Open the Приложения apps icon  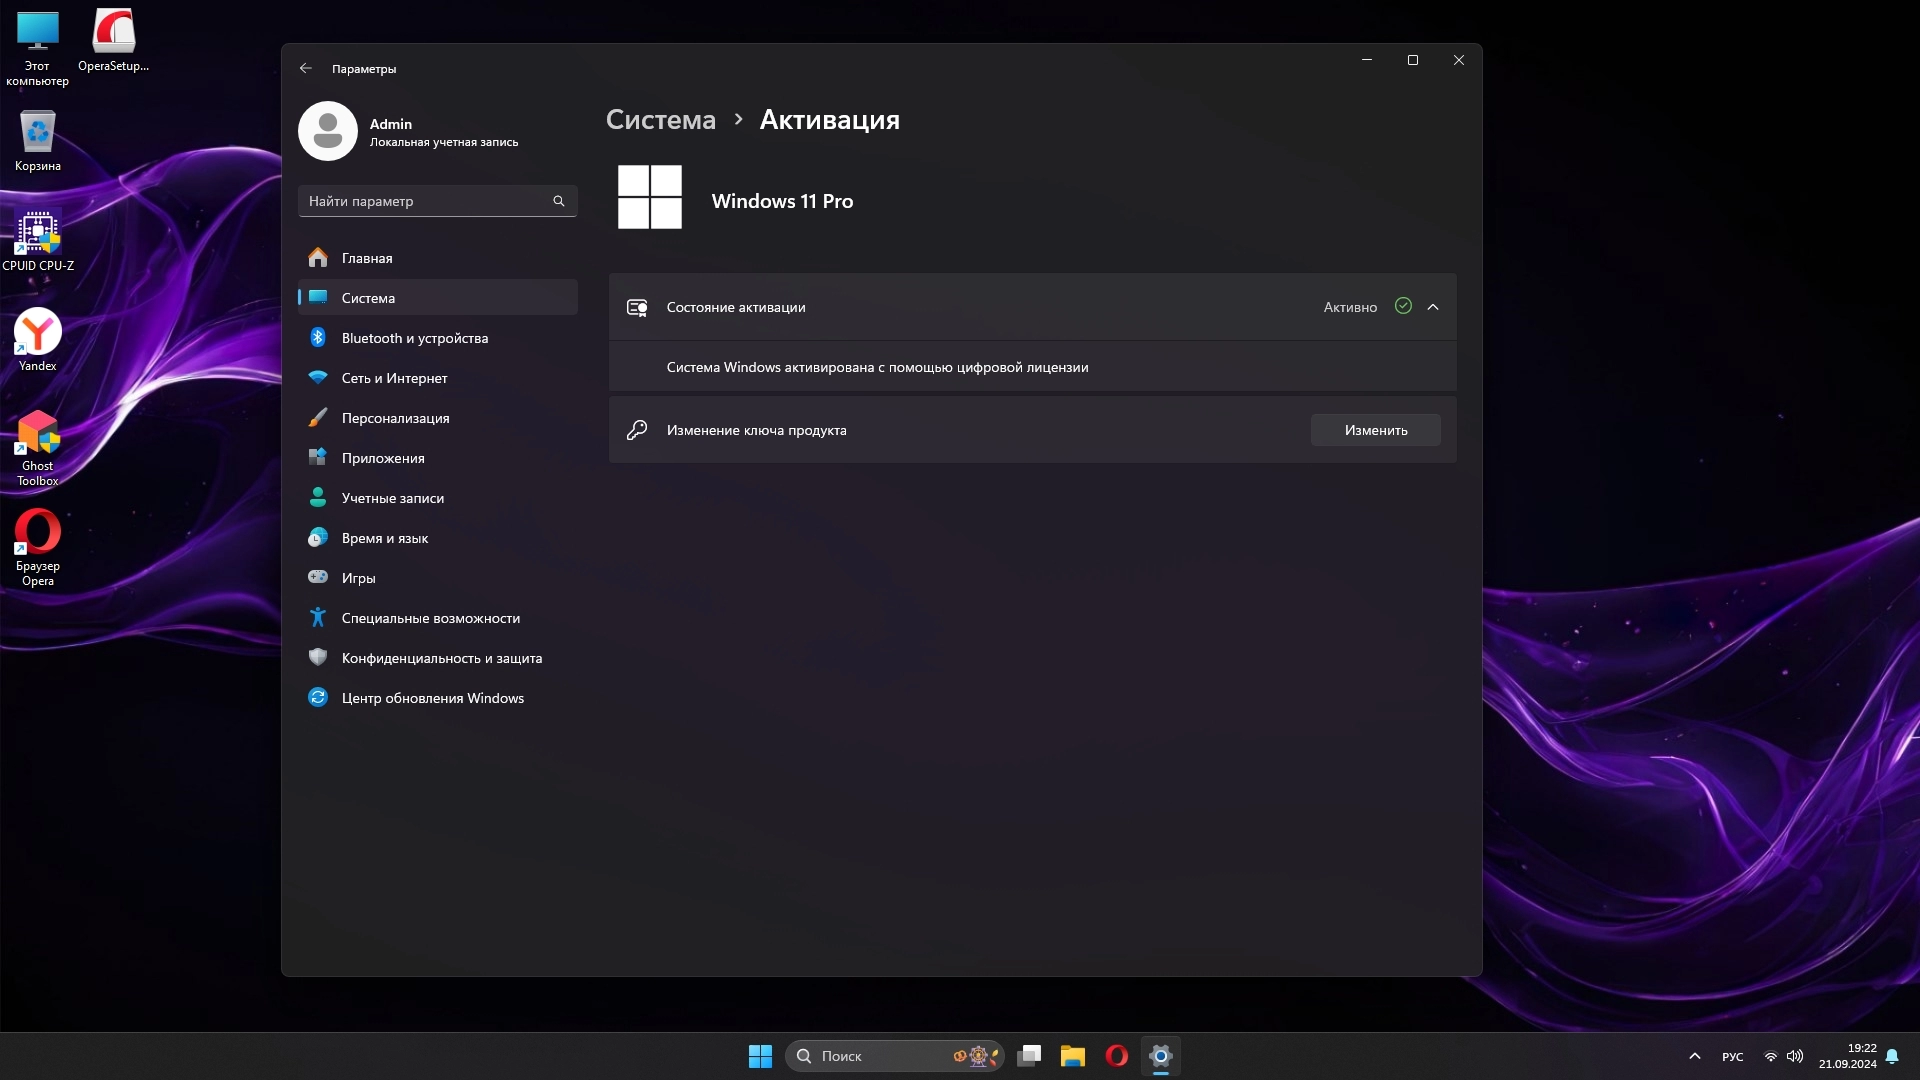pyautogui.click(x=318, y=458)
